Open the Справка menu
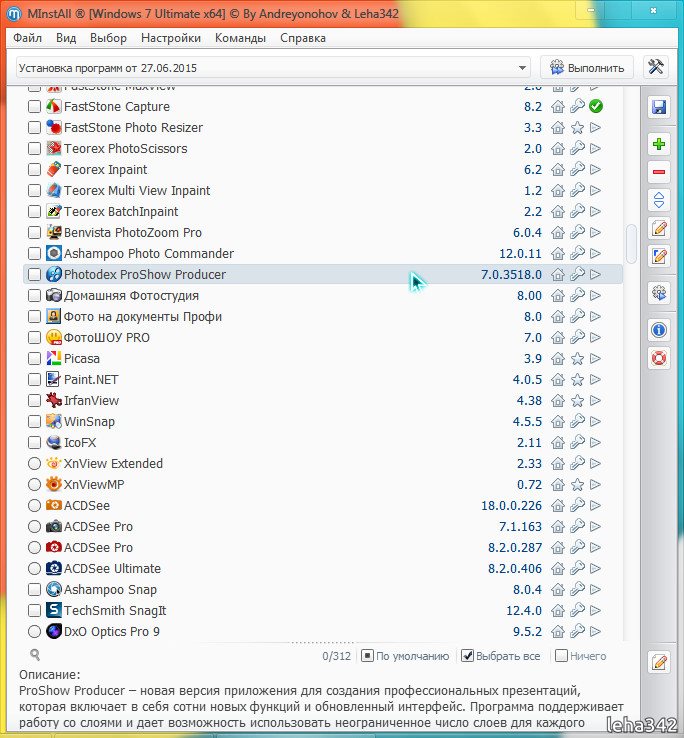 coord(303,38)
